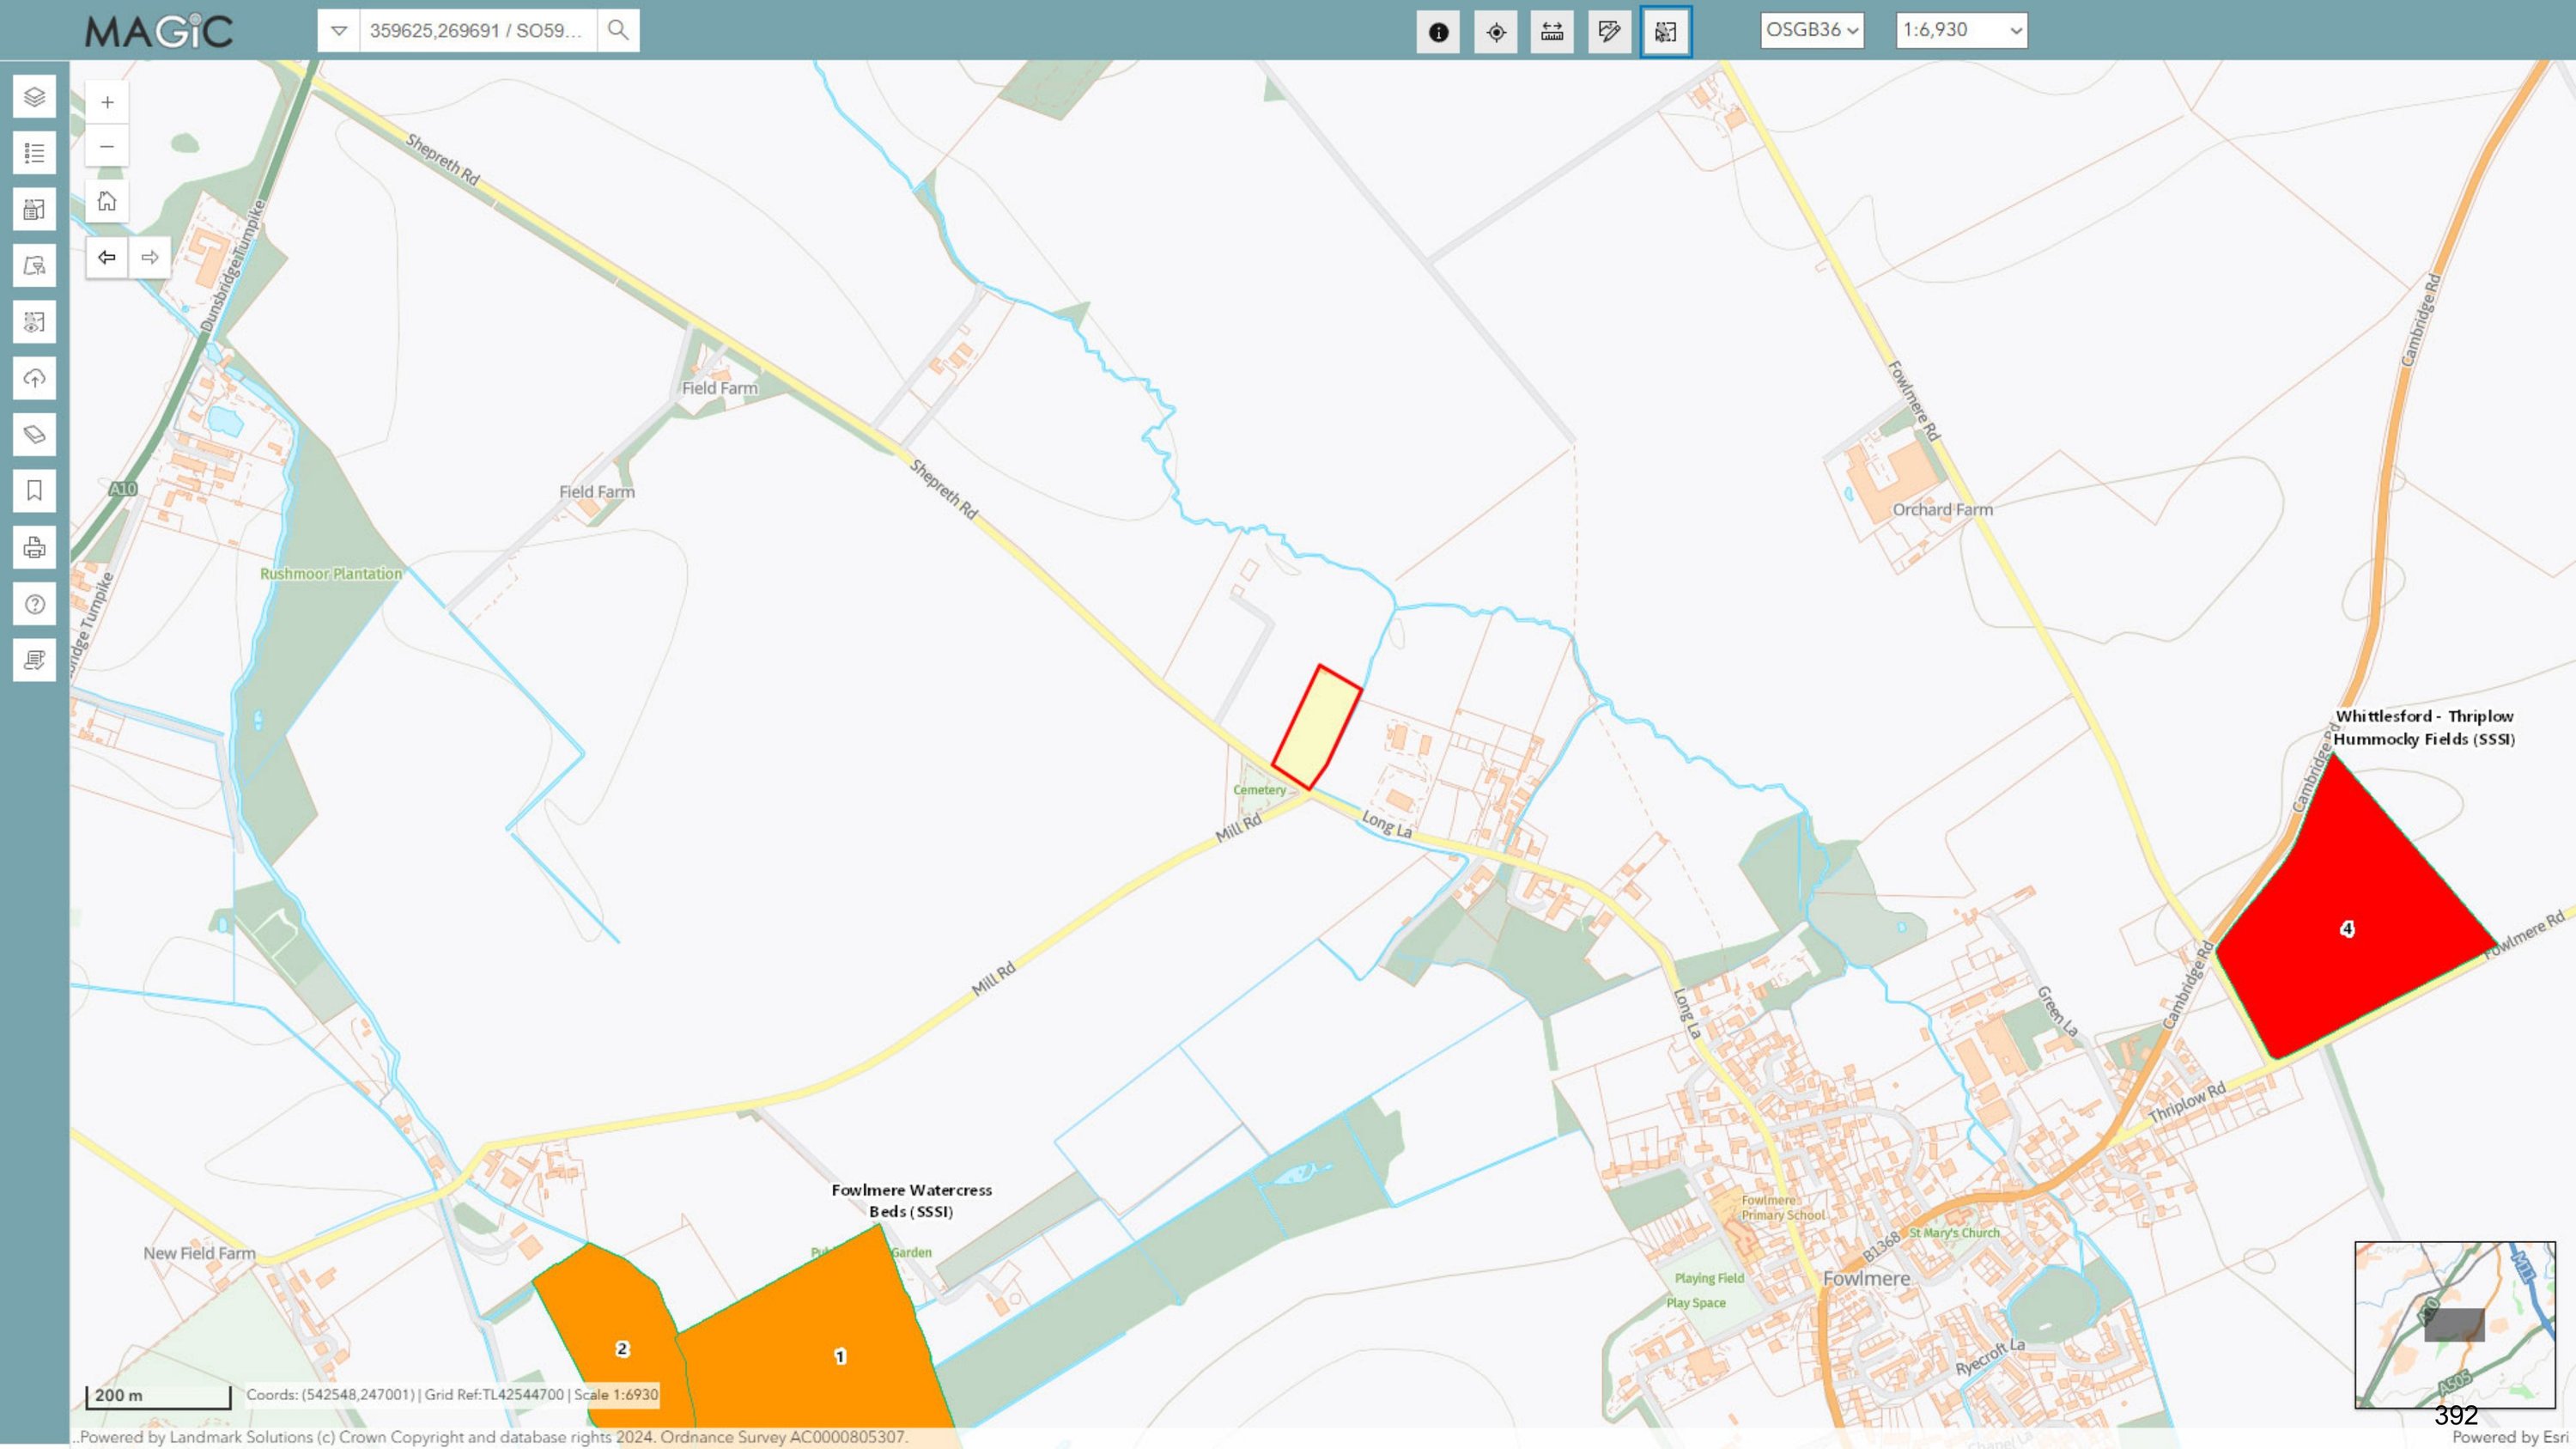
Task: Toggle the locate position crosshair tool
Action: (1496, 32)
